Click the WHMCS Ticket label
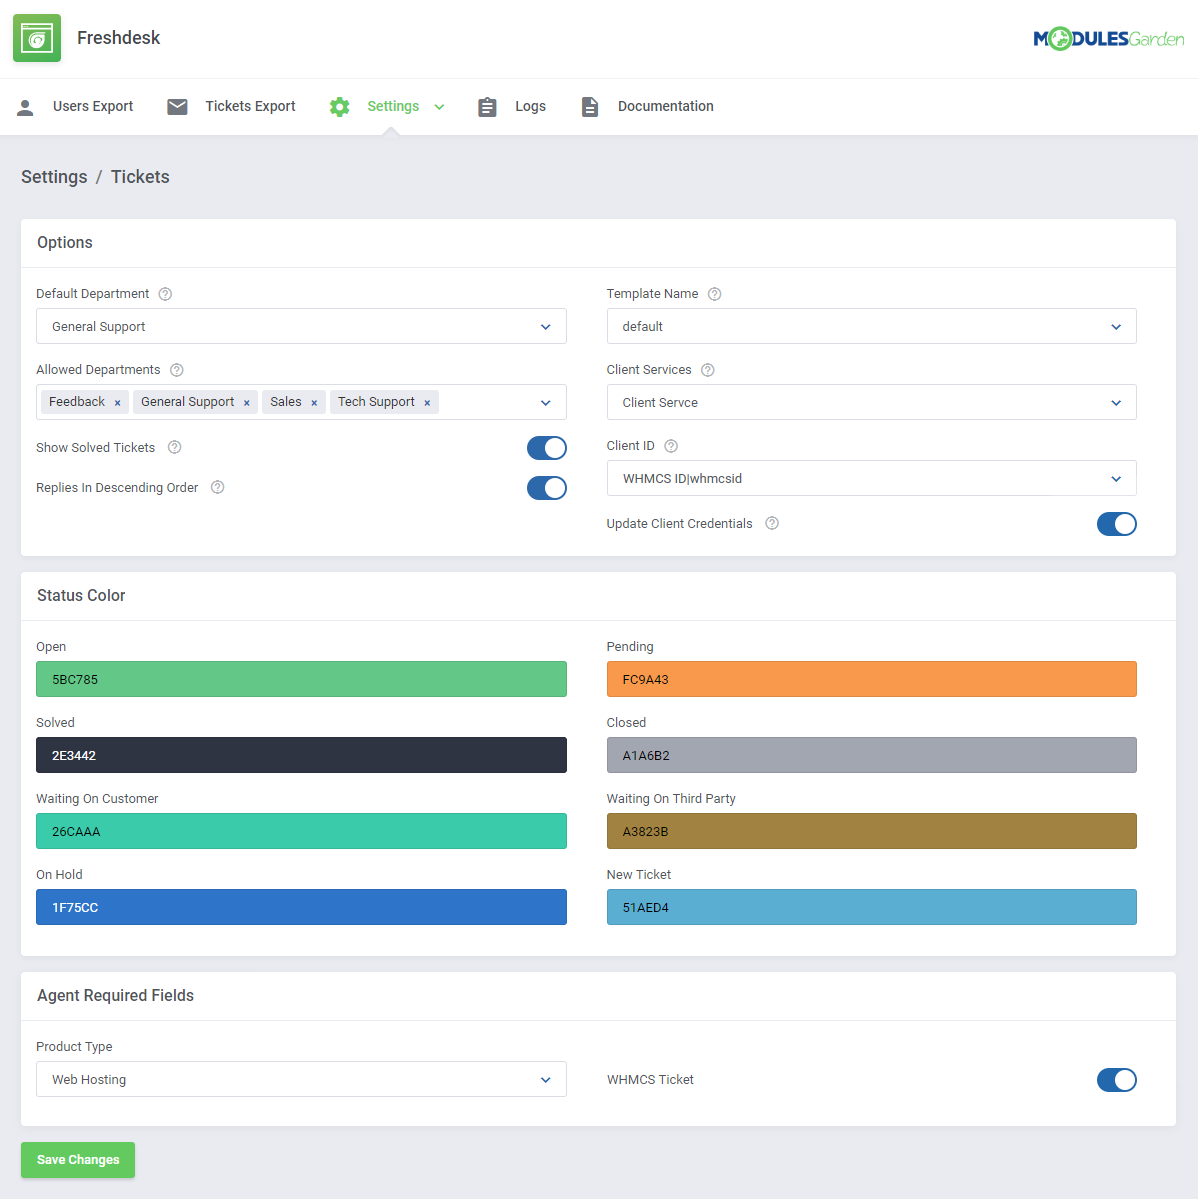The height and width of the screenshot is (1199, 1198). point(651,1080)
